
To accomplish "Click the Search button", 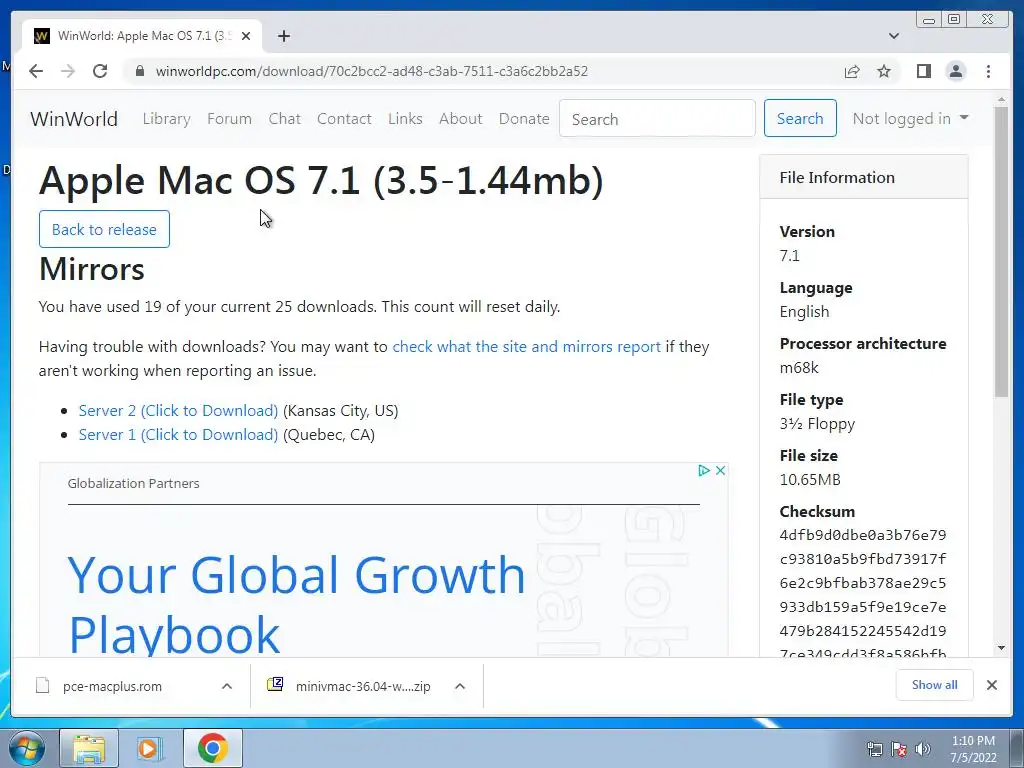I will [800, 118].
